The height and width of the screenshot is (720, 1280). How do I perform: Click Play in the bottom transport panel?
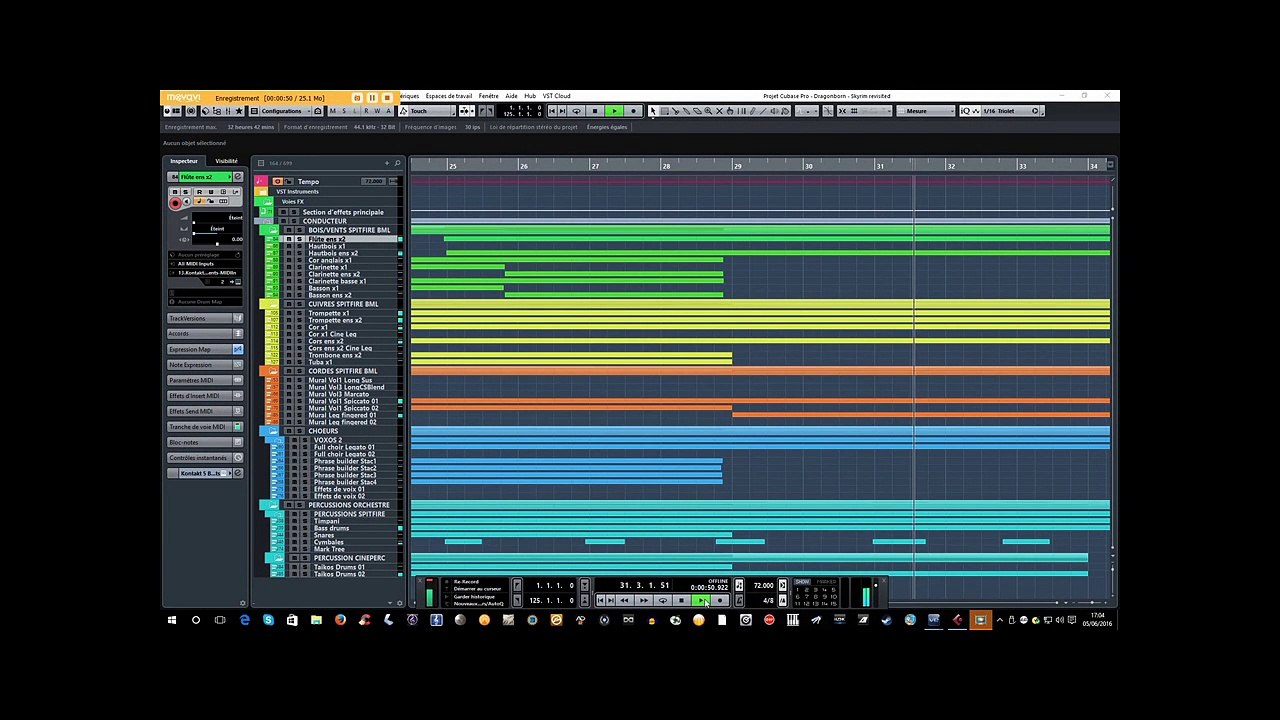701,600
